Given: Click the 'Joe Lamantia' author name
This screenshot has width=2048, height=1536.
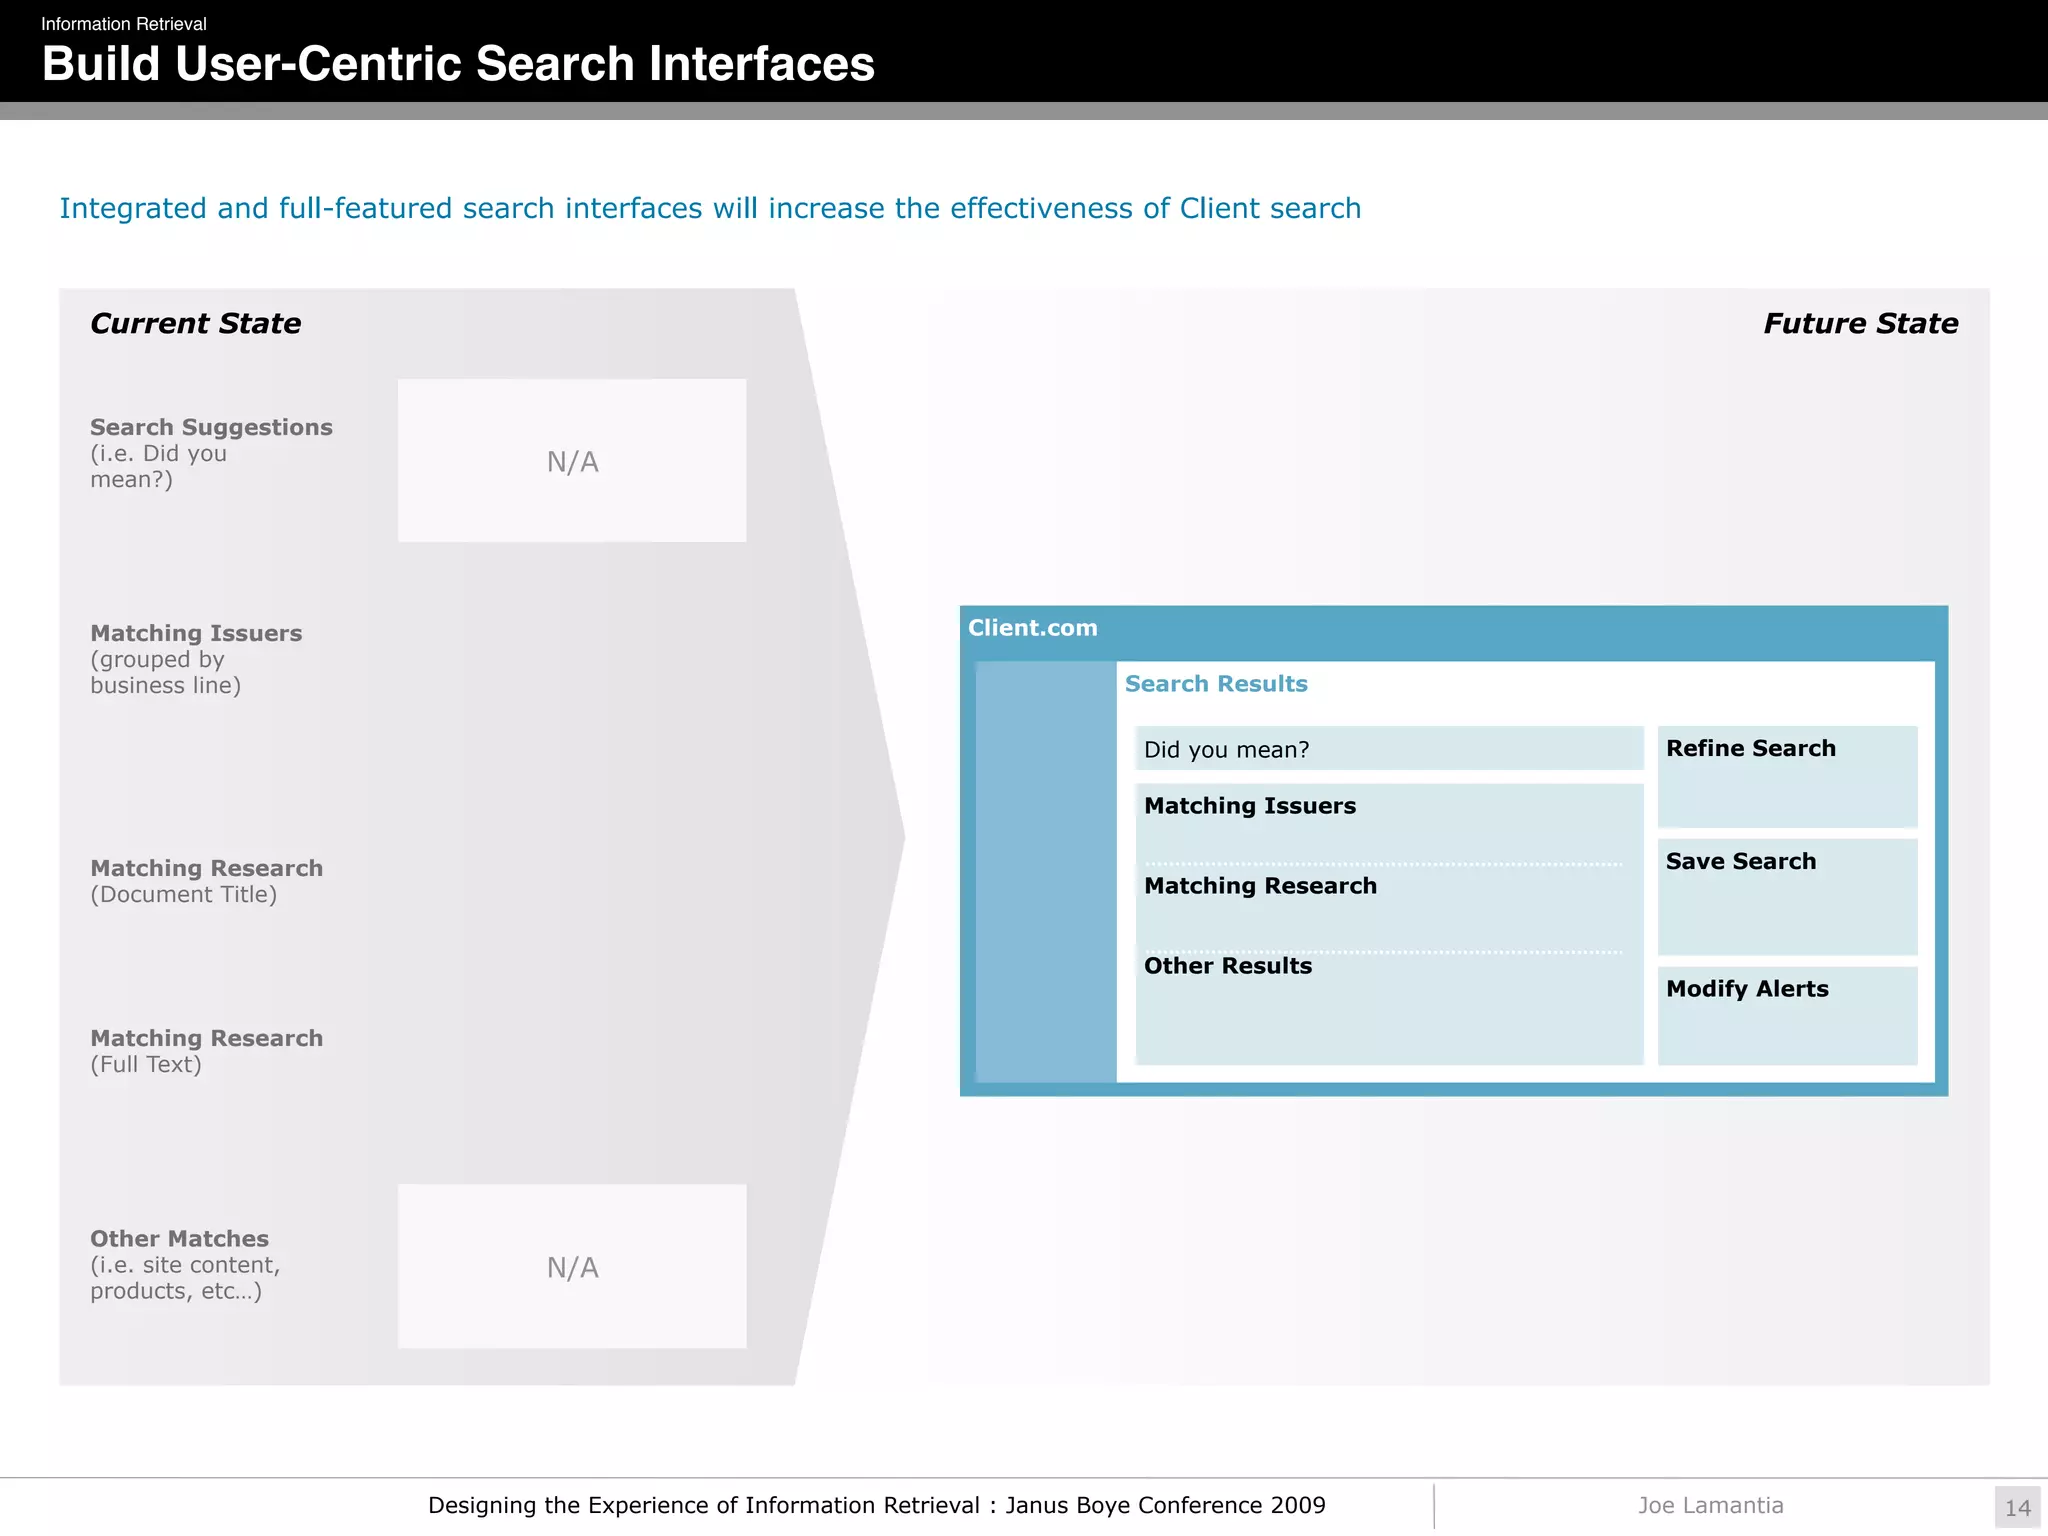Looking at the screenshot, I should coord(1711,1505).
